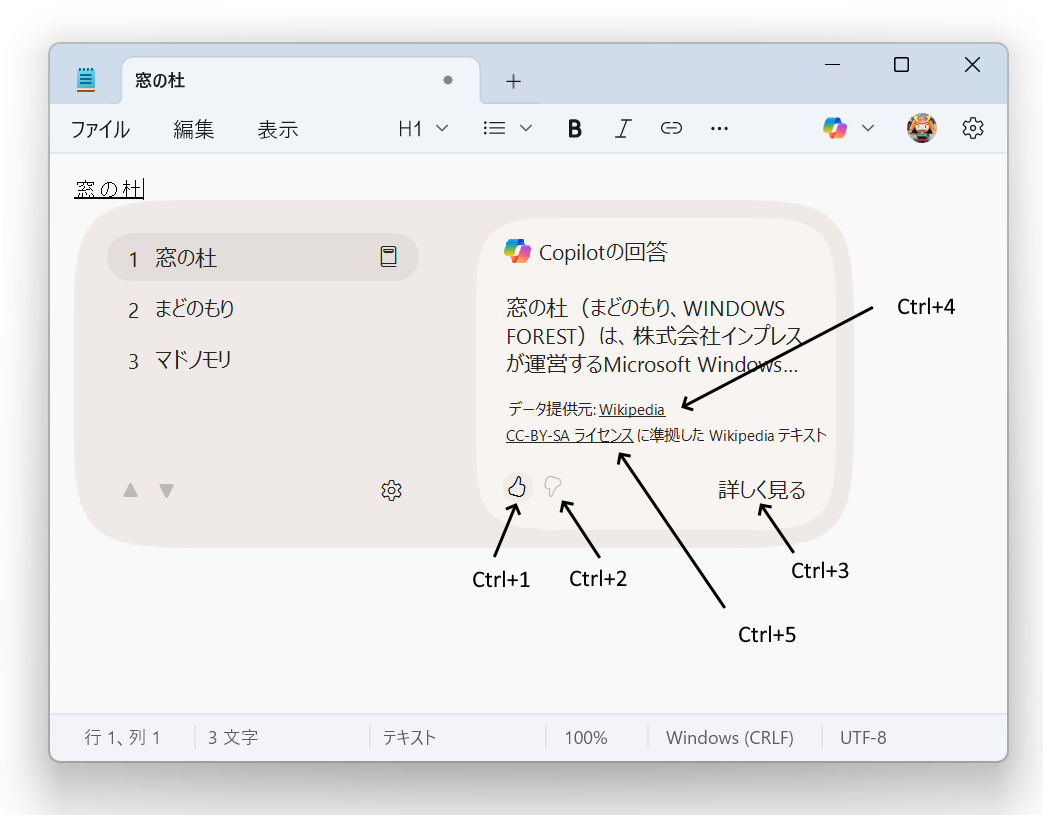
Task: Open the Wikipedia data source link
Action: (631, 410)
